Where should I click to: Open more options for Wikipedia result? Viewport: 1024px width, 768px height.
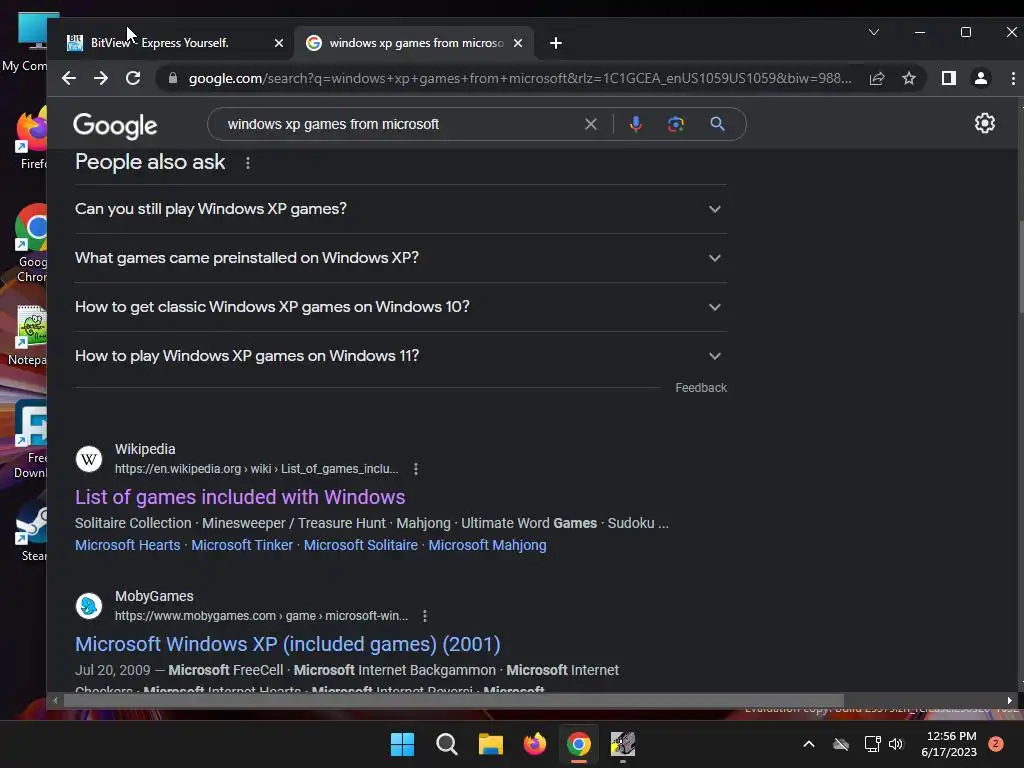(416, 469)
